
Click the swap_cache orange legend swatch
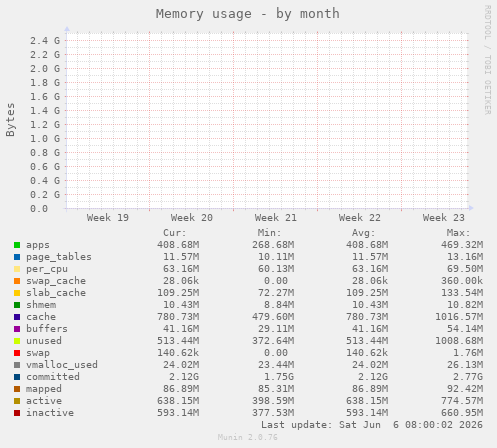tap(17, 281)
